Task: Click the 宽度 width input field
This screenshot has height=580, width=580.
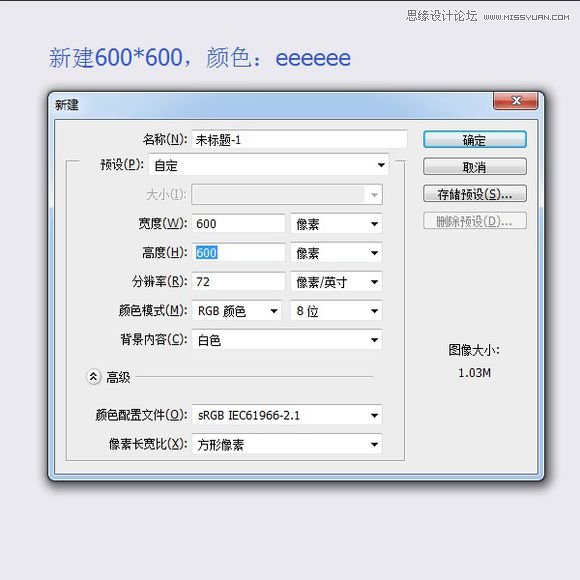Action: (239, 223)
